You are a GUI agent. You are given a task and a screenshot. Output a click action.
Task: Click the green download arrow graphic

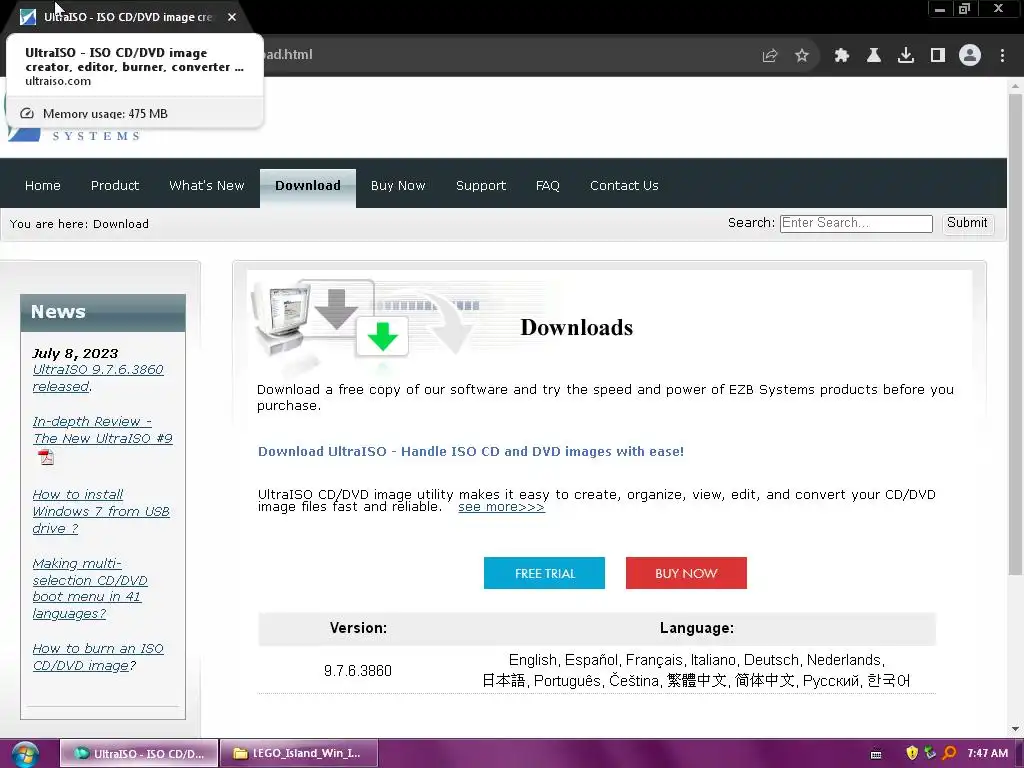[x=382, y=336]
